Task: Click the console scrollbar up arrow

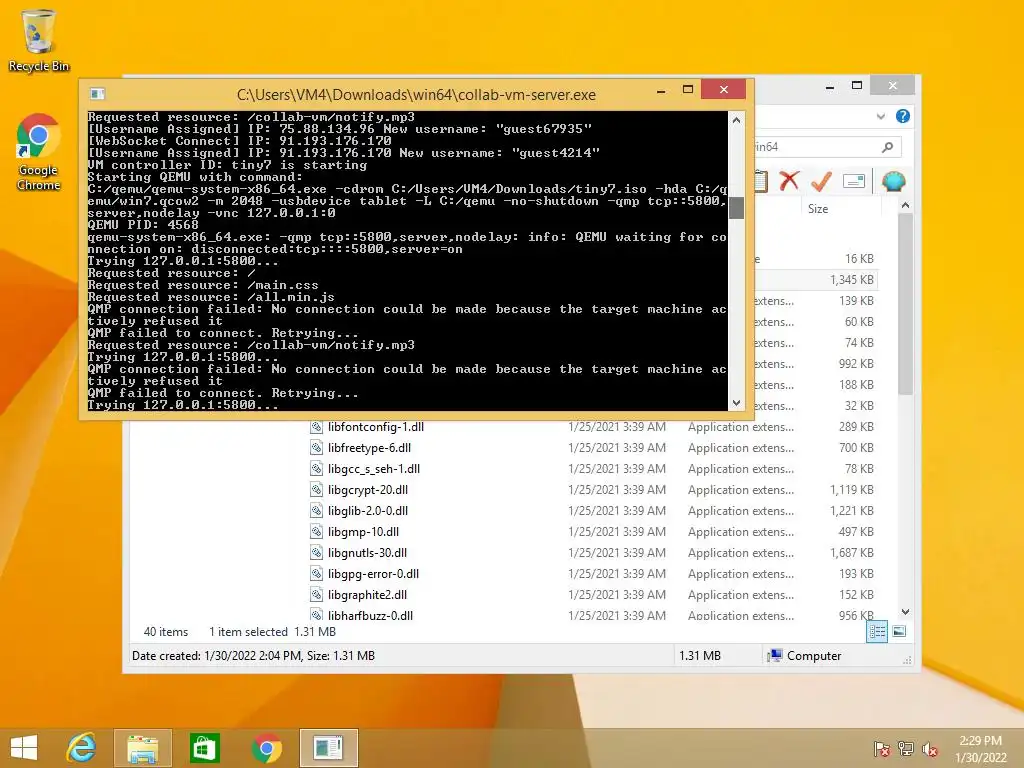Action: point(736,120)
